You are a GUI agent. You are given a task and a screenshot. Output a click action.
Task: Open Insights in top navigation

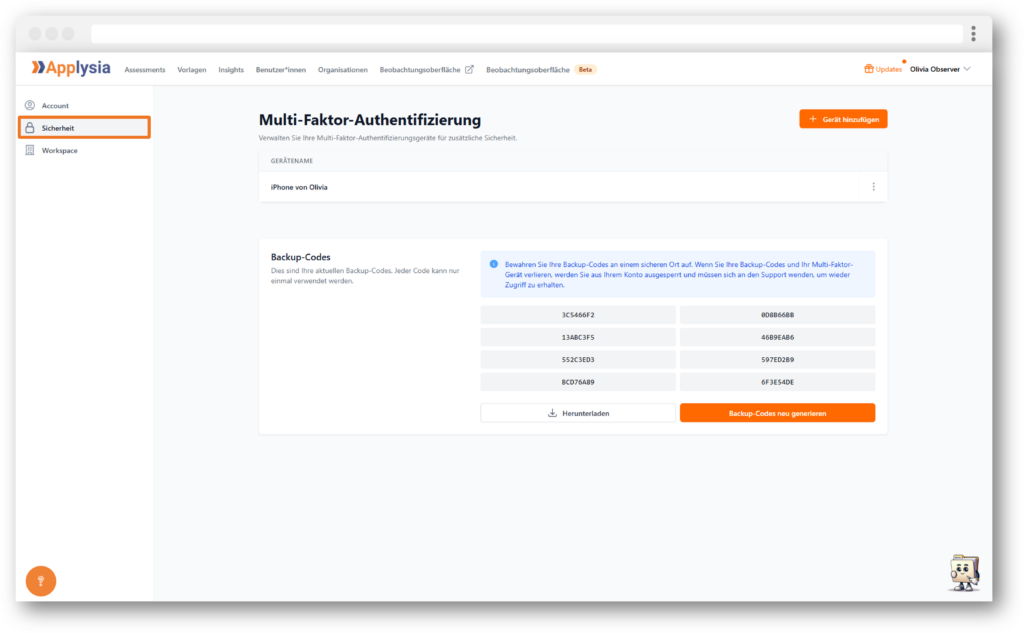click(231, 69)
